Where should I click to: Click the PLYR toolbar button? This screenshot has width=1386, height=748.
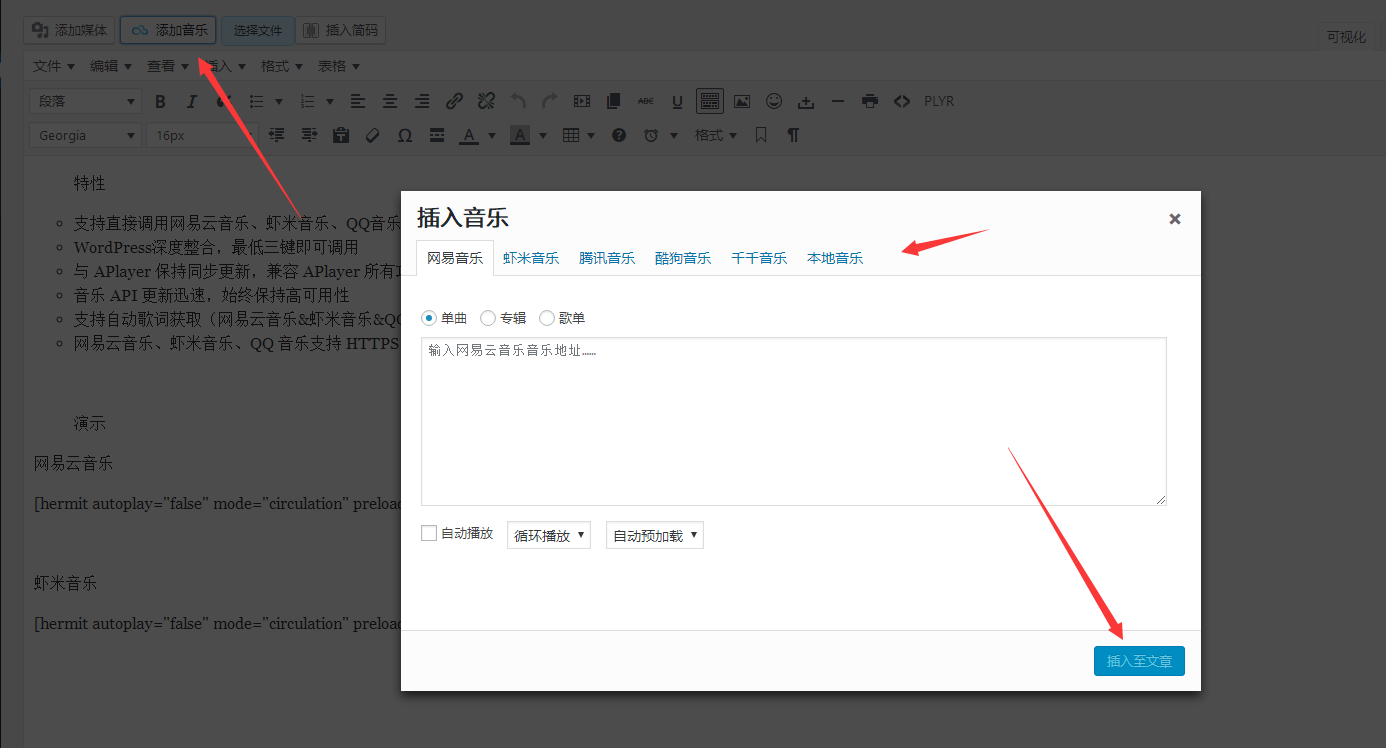coord(939,101)
